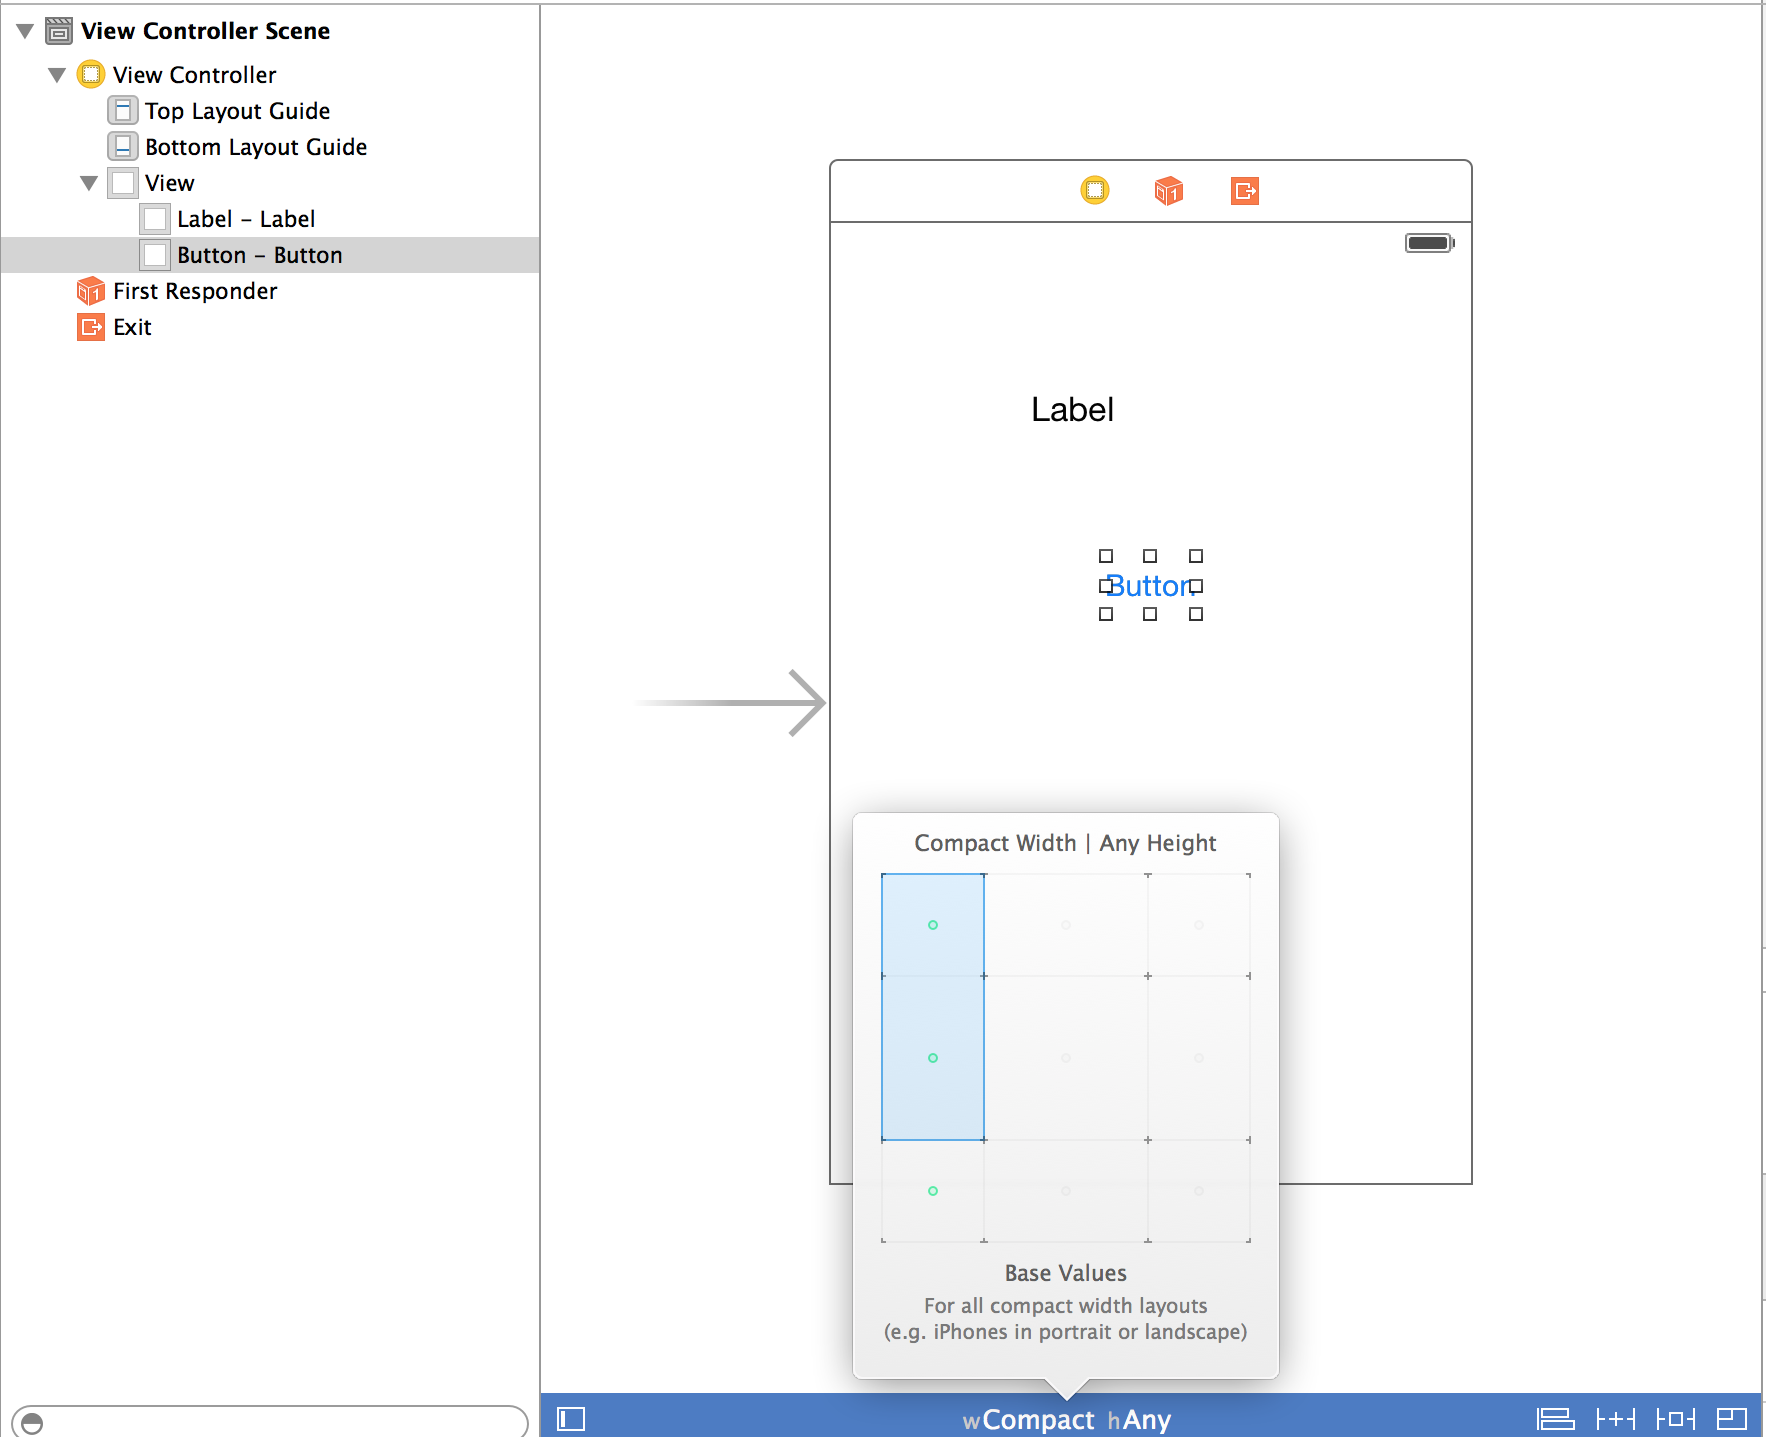Click the filter icon in outline search
The width and height of the screenshot is (1766, 1437).
pyautogui.click(x=32, y=1423)
